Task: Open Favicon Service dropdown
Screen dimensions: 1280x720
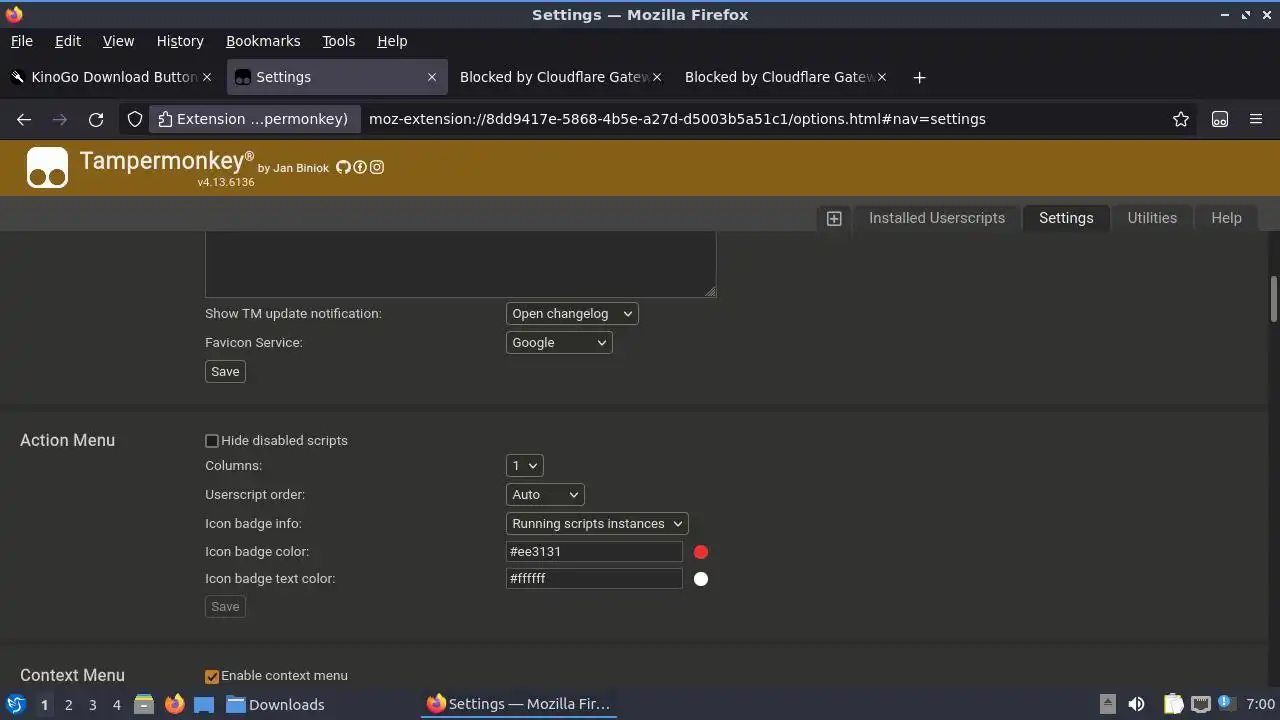Action: [x=559, y=343]
